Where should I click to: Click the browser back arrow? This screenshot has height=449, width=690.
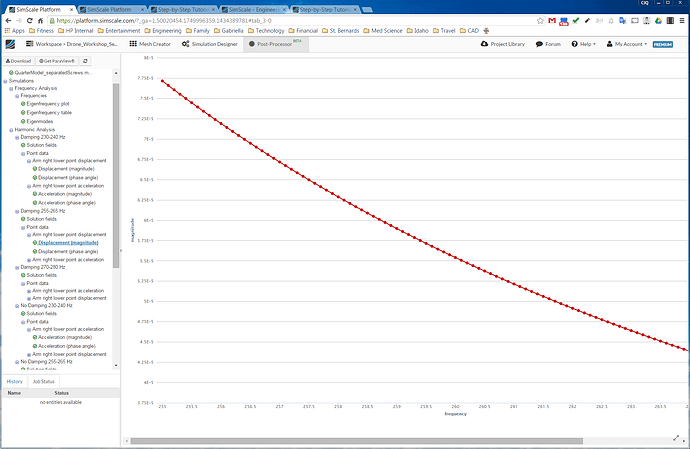click(x=8, y=21)
